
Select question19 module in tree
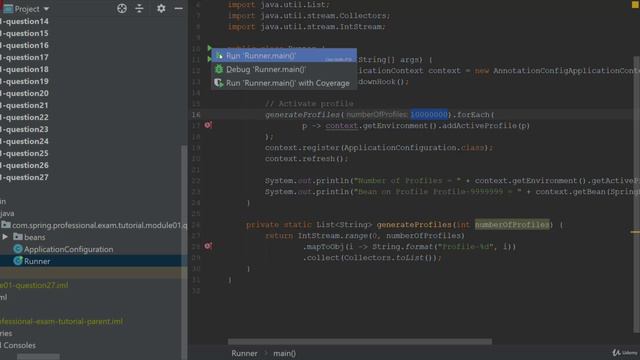click(x=24, y=81)
